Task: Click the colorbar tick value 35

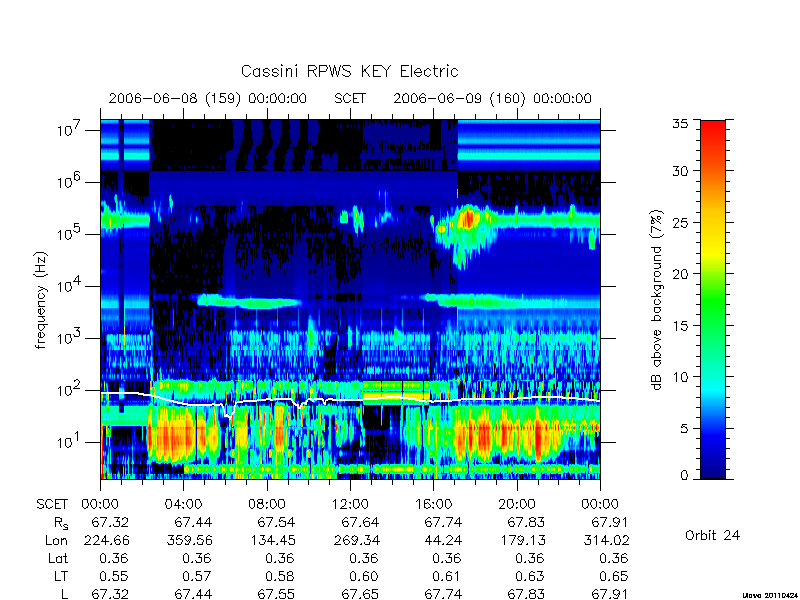Action: (x=680, y=124)
